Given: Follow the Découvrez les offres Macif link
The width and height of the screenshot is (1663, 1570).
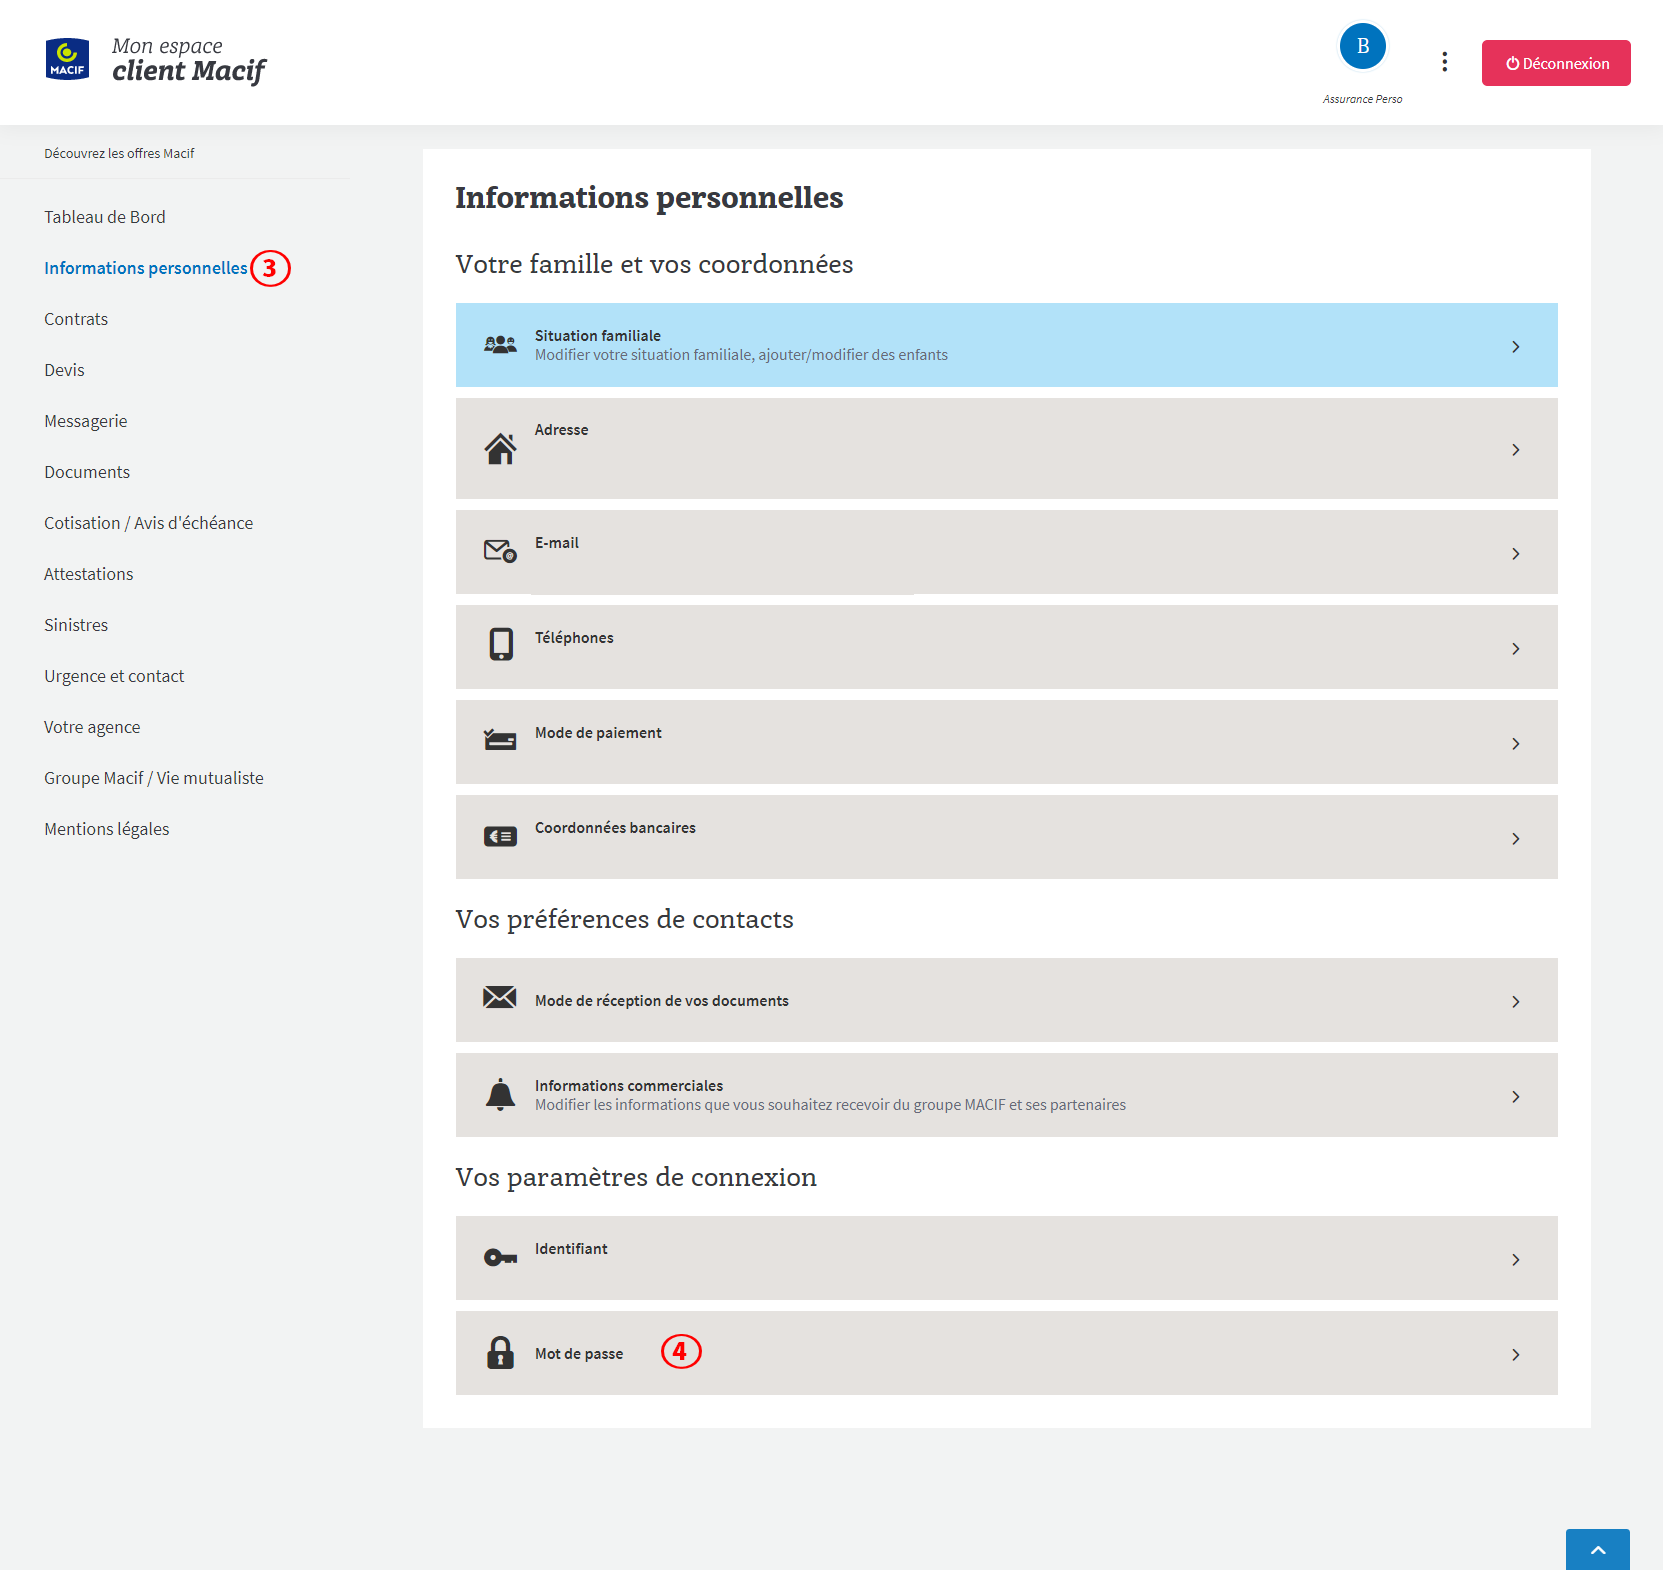Looking at the screenshot, I should click(x=119, y=153).
